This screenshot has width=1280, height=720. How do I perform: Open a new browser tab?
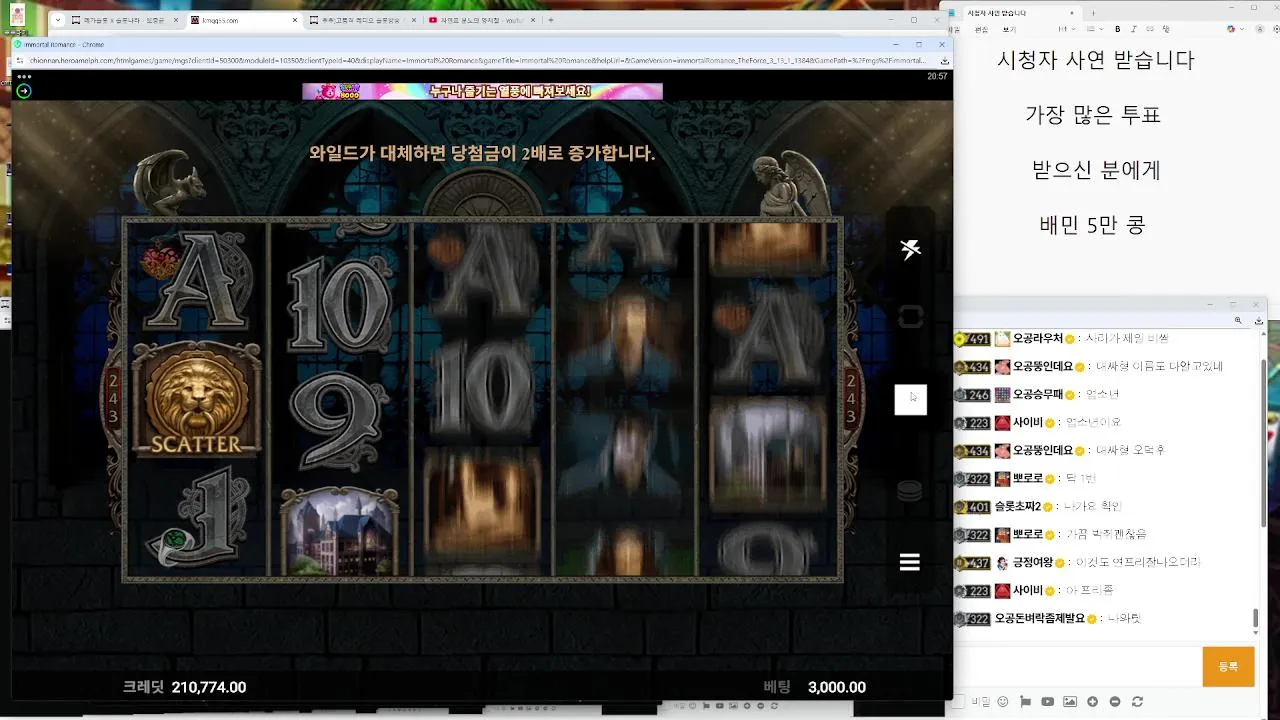pyautogui.click(x=550, y=20)
